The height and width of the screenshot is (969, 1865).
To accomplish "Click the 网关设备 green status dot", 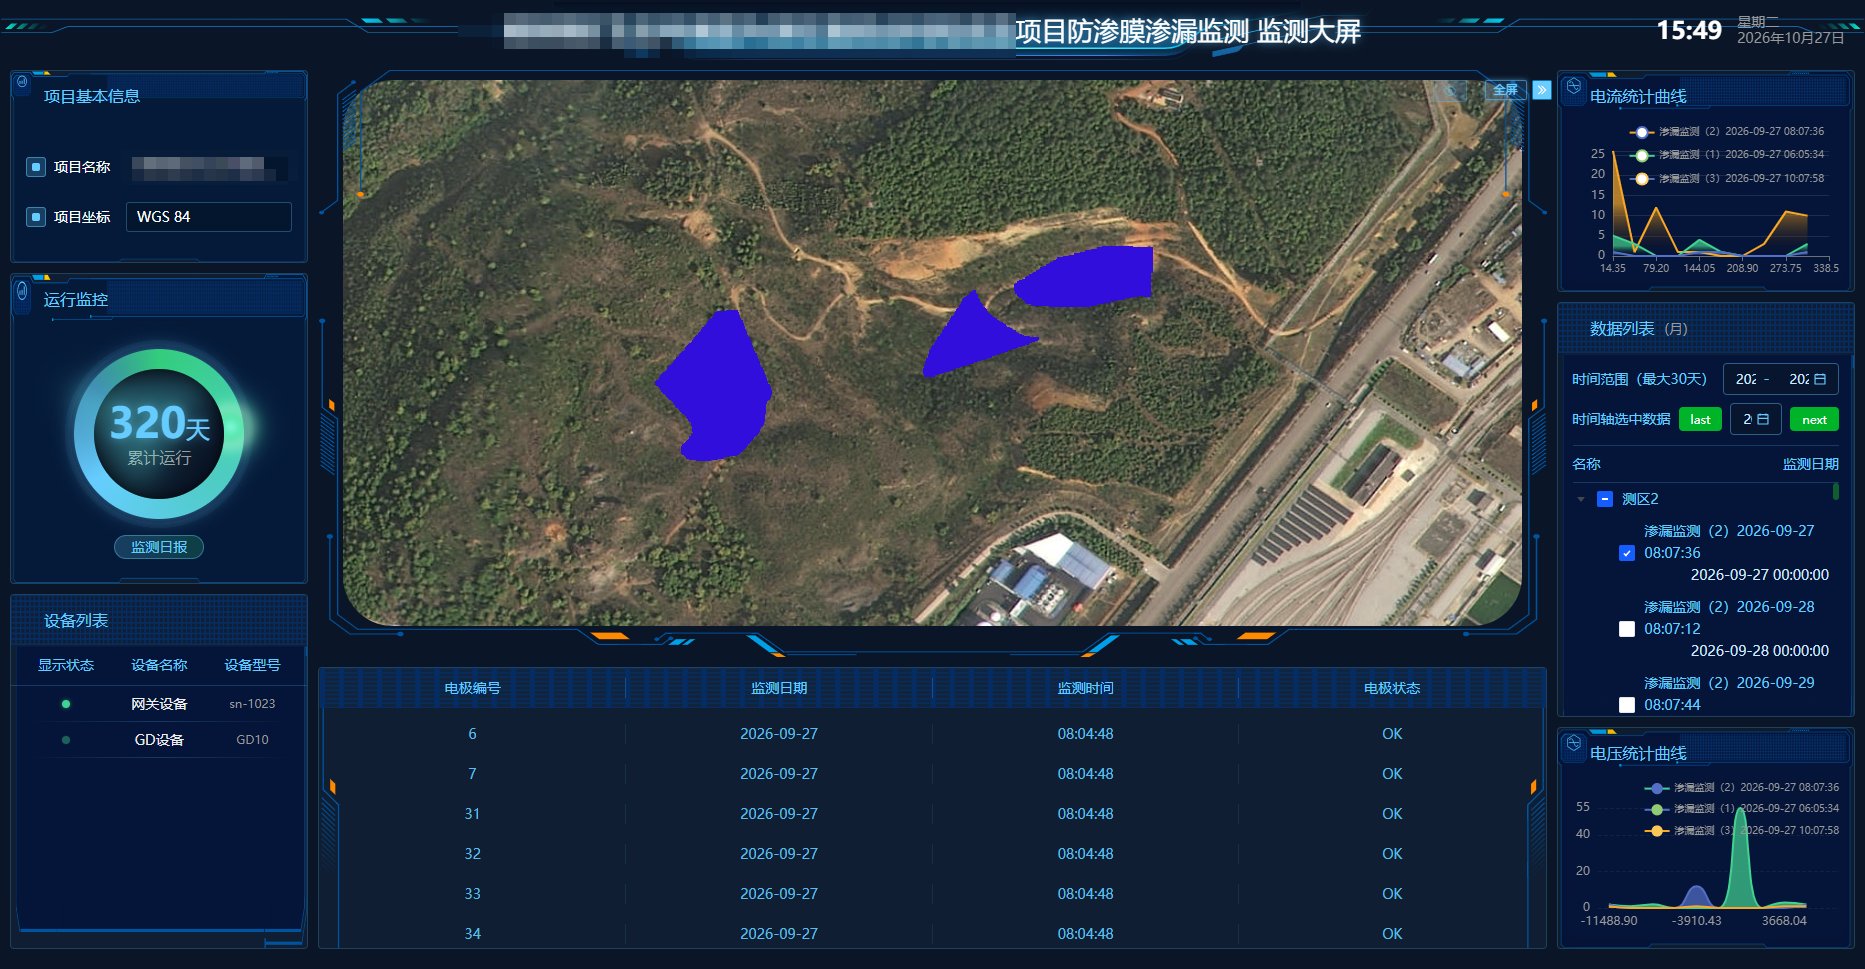I will pyautogui.click(x=66, y=704).
